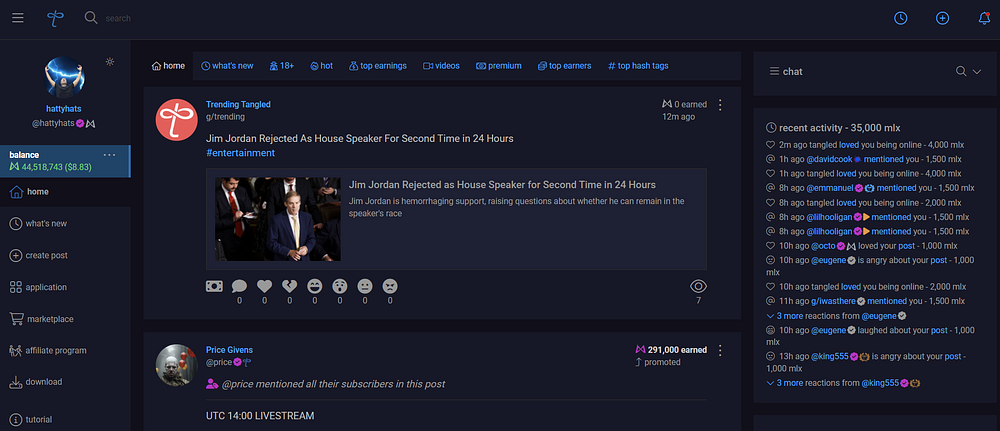Click the neutral face reaction on Jim Jordan post
Screen dimensions: 1000x431
tap(365, 286)
